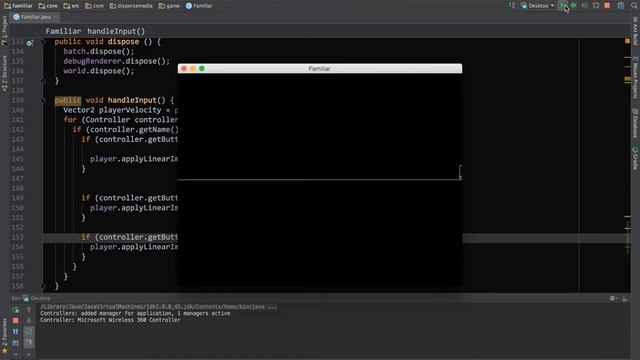Click the Run with Coverage icon

click(x=584, y=6)
